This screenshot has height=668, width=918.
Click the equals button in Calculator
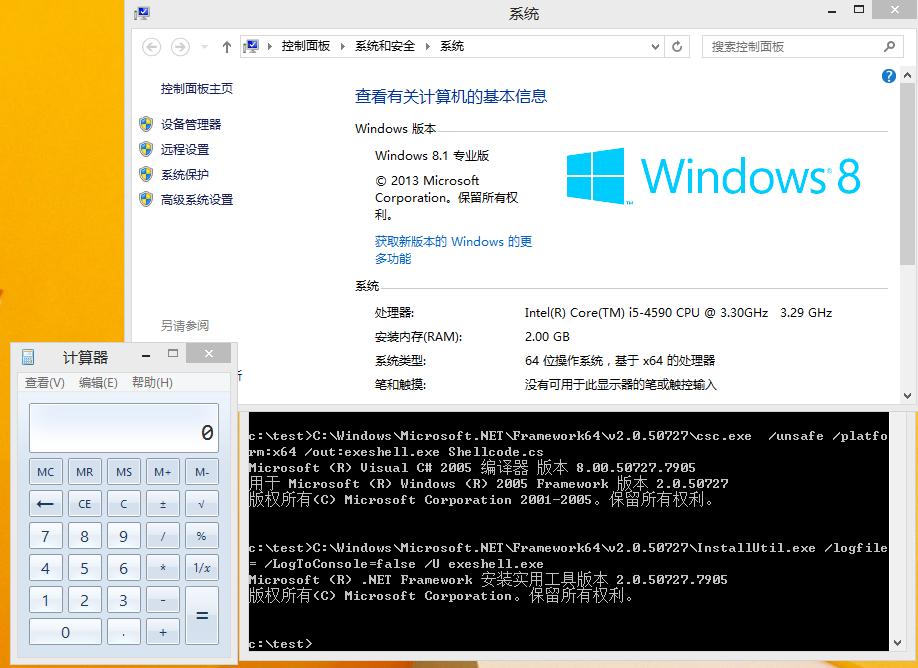point(202,615)
